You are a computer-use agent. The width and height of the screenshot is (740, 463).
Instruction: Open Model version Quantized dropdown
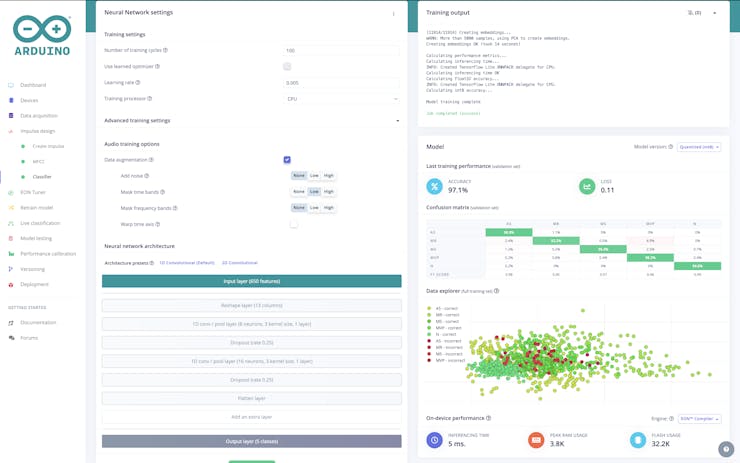[699, 147]
